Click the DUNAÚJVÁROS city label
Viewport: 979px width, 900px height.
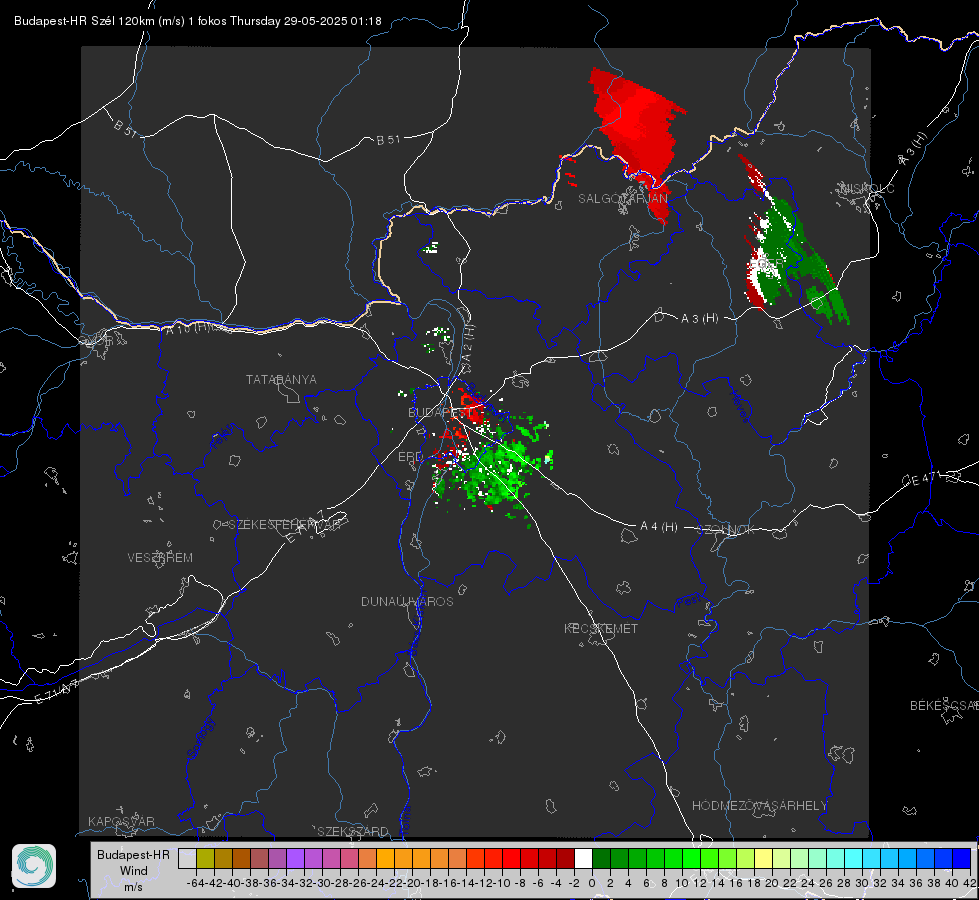pos(407,601)
